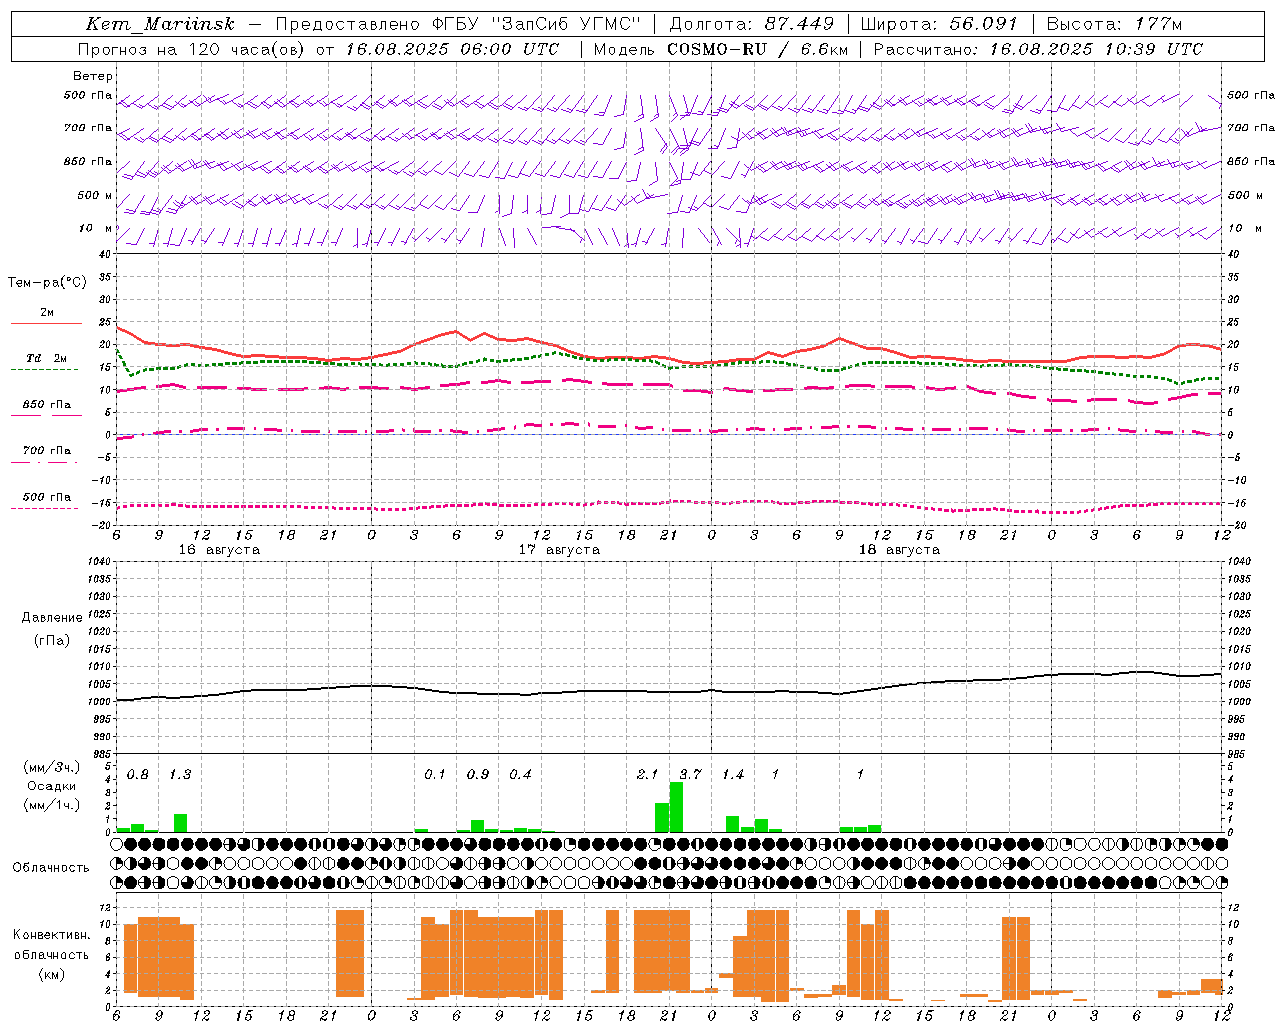The width and height of the screenshot is (1280, 1024).
Task: Click 'Прогноз на 120 часа(ов)' forecast text
Action: click(192, 49)
